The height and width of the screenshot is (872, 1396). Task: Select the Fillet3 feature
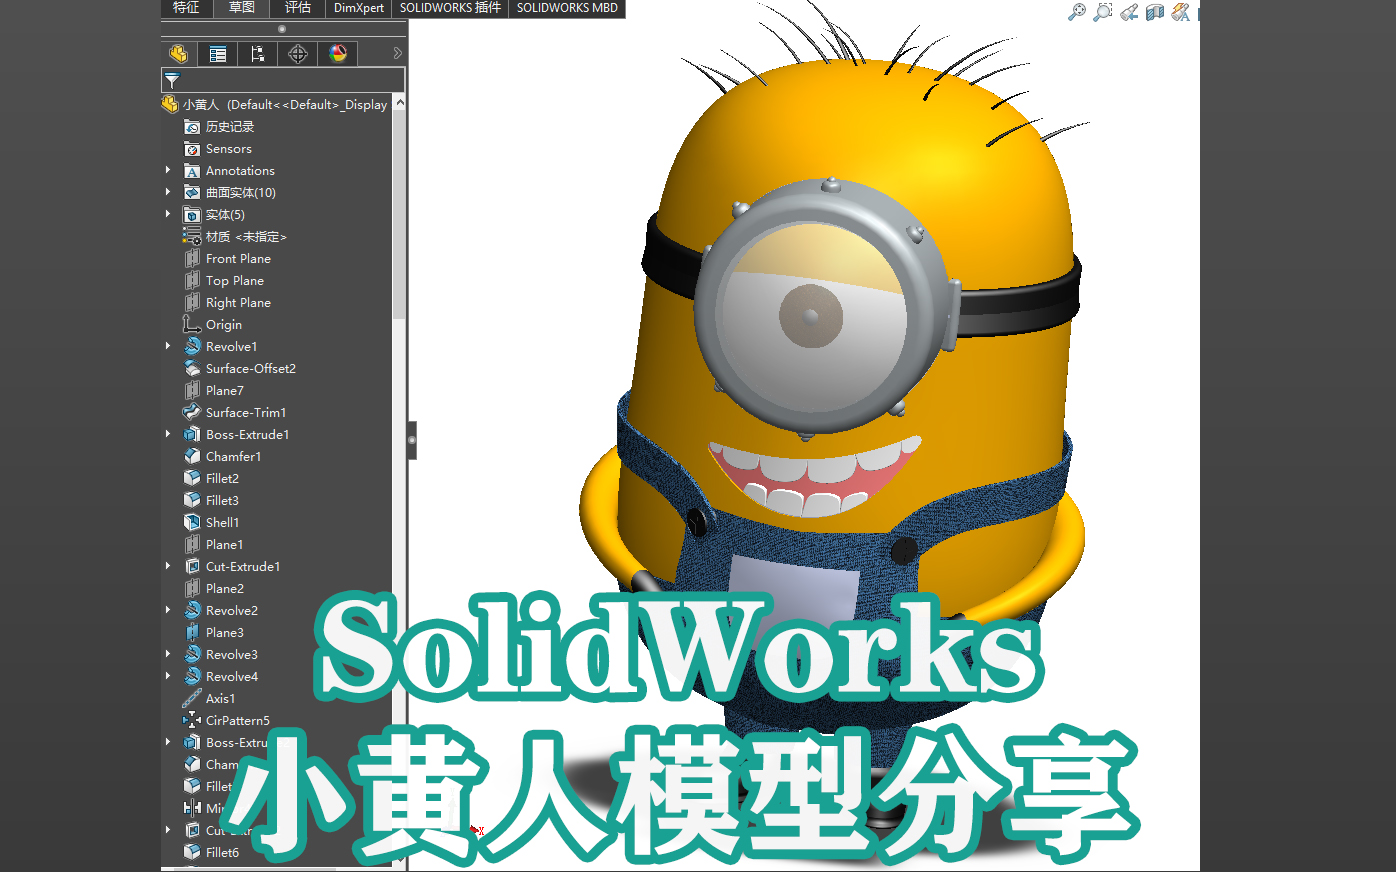pos(222,501)
